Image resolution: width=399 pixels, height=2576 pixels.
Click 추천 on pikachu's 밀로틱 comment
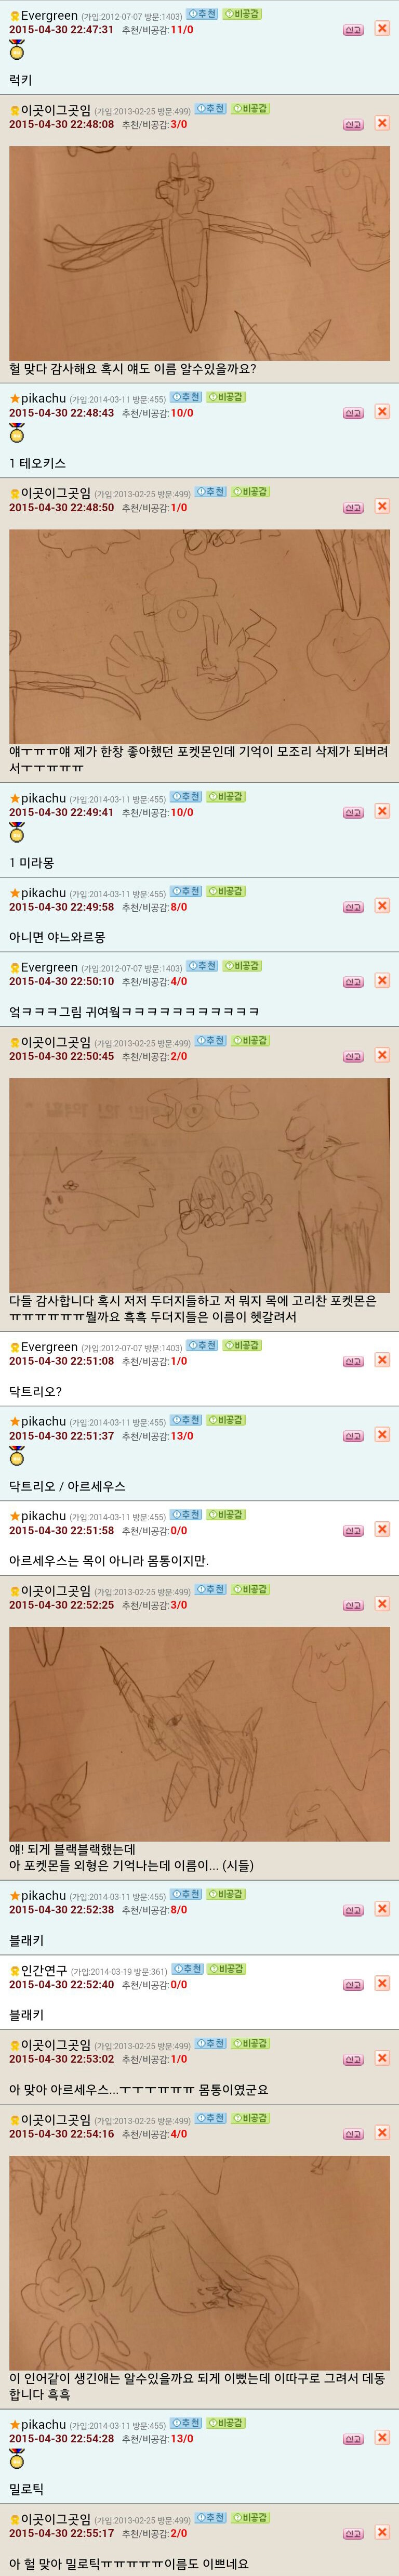tap(186, 2423)
